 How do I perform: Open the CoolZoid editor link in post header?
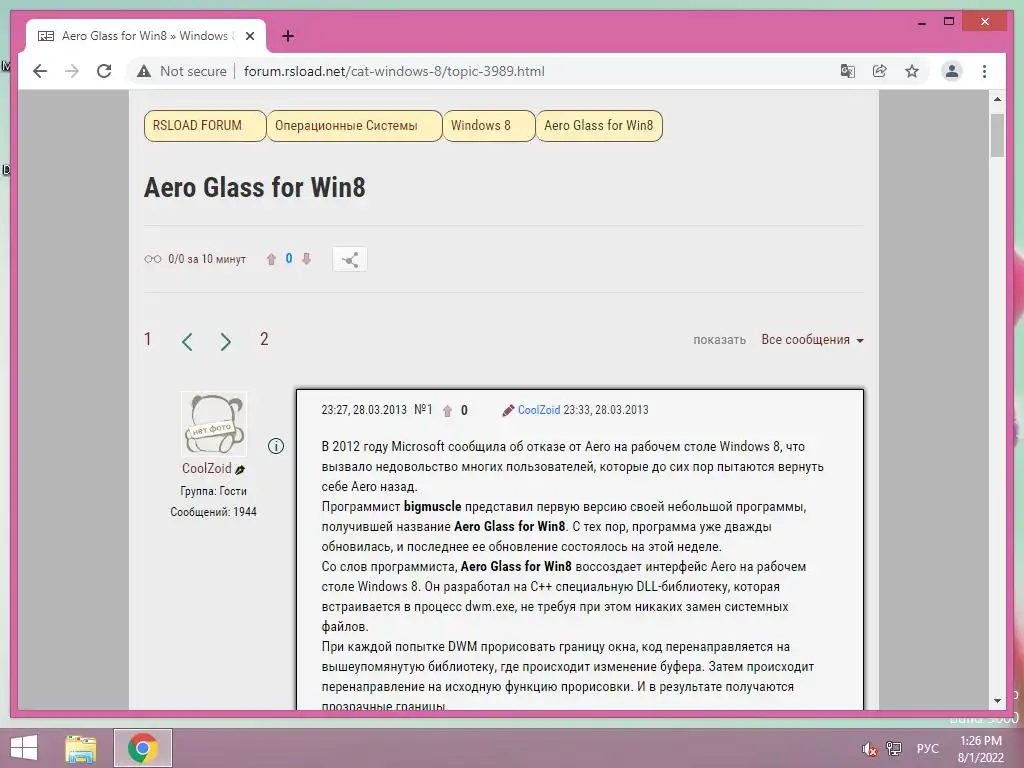click(539, 410)
